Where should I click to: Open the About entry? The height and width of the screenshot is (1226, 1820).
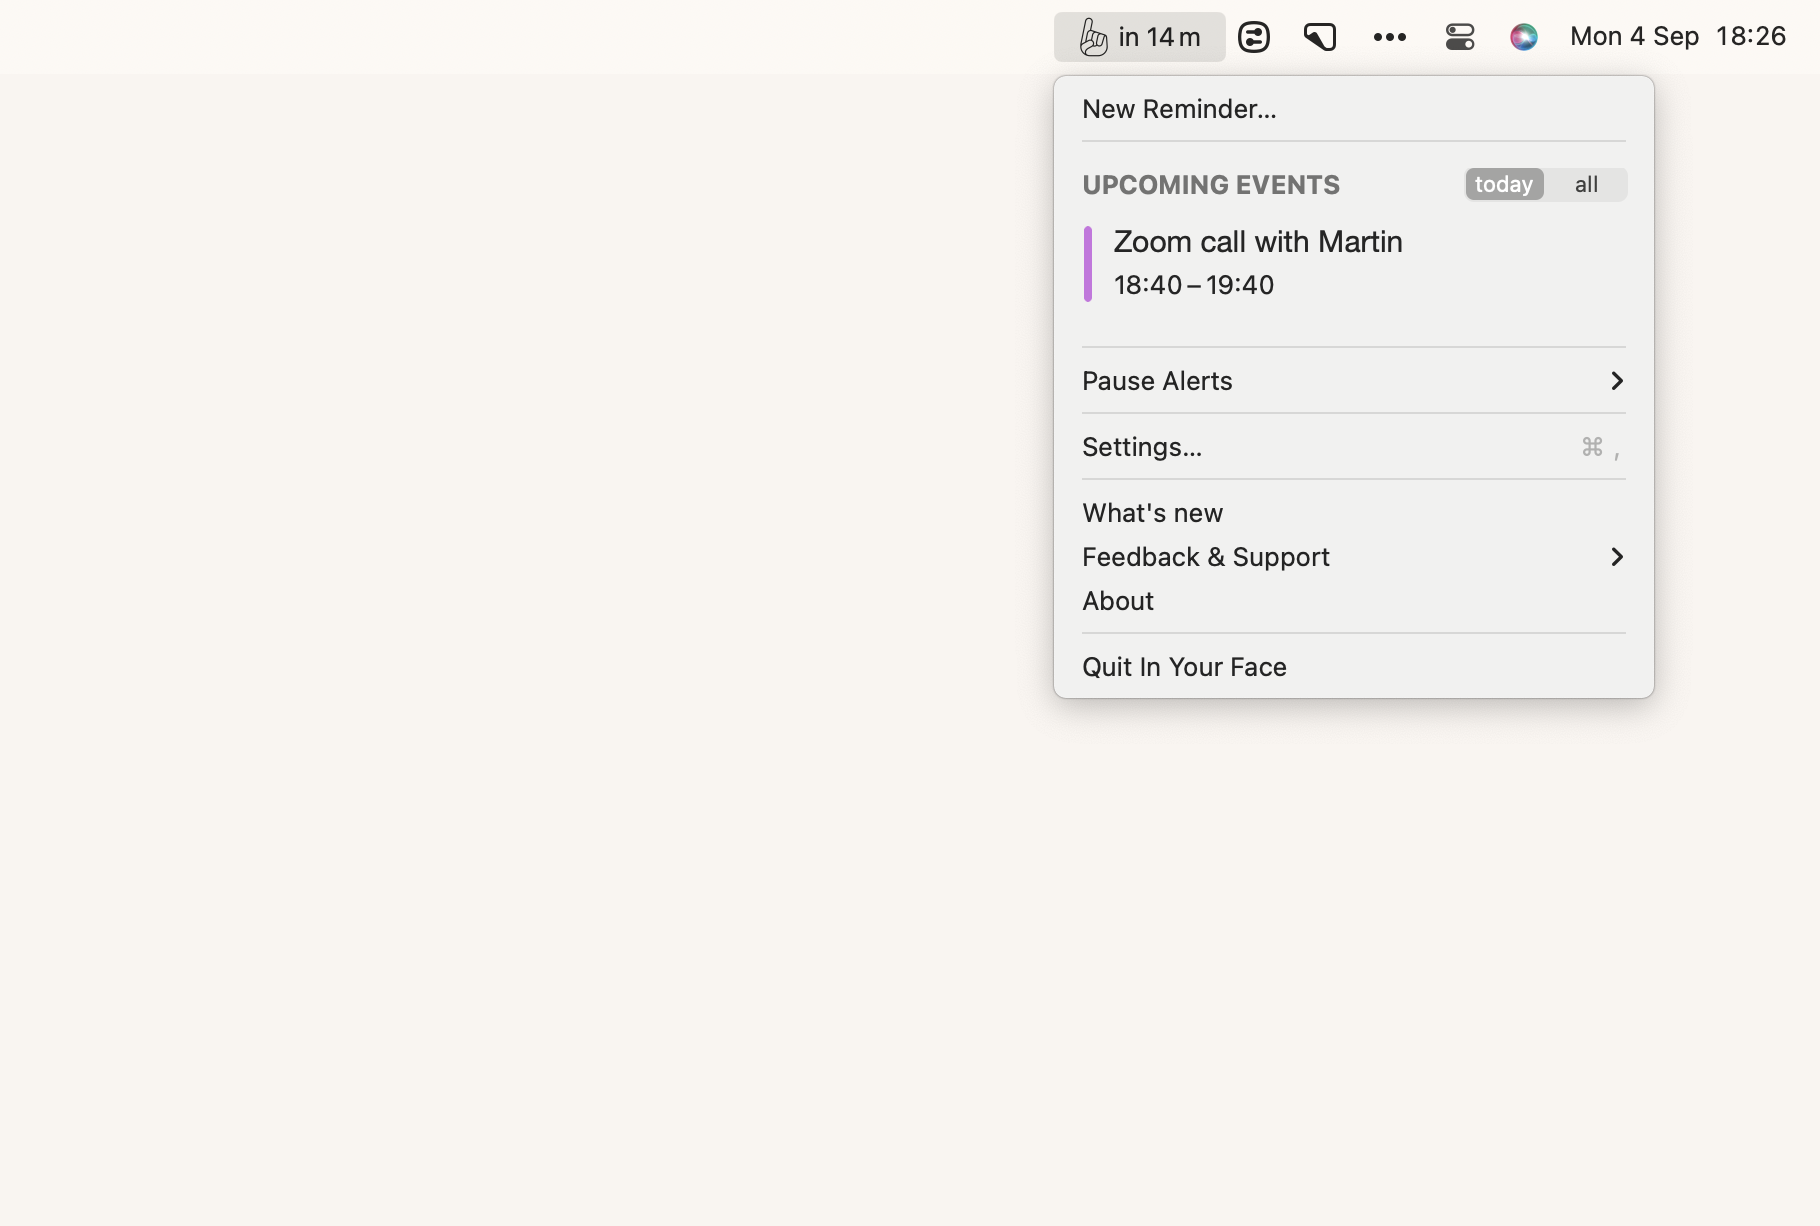(x=1117, y=601)
